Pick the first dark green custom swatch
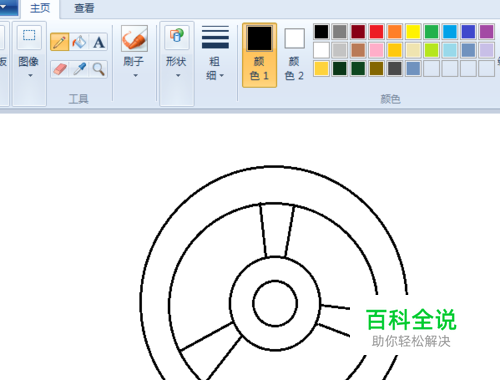The height and width of the screenshot is (380, 500). point(340,68)
